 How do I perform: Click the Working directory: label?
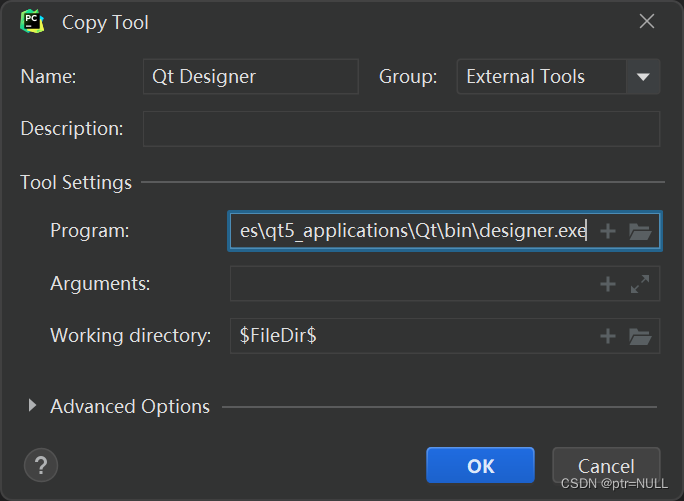pyautogui.click(x=131, y=336)
